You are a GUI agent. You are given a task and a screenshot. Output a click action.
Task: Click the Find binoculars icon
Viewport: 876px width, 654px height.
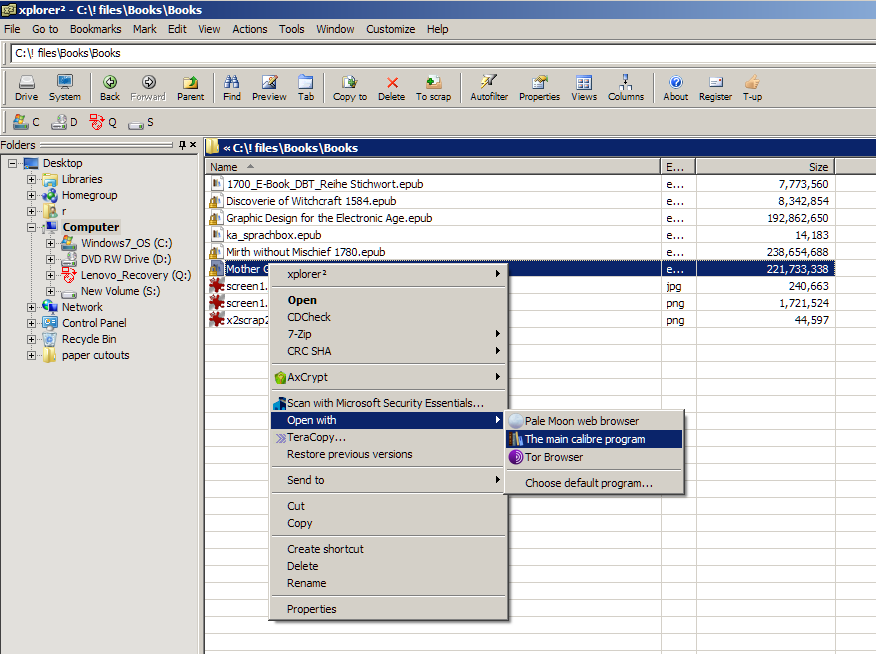(x=232, y=87)
